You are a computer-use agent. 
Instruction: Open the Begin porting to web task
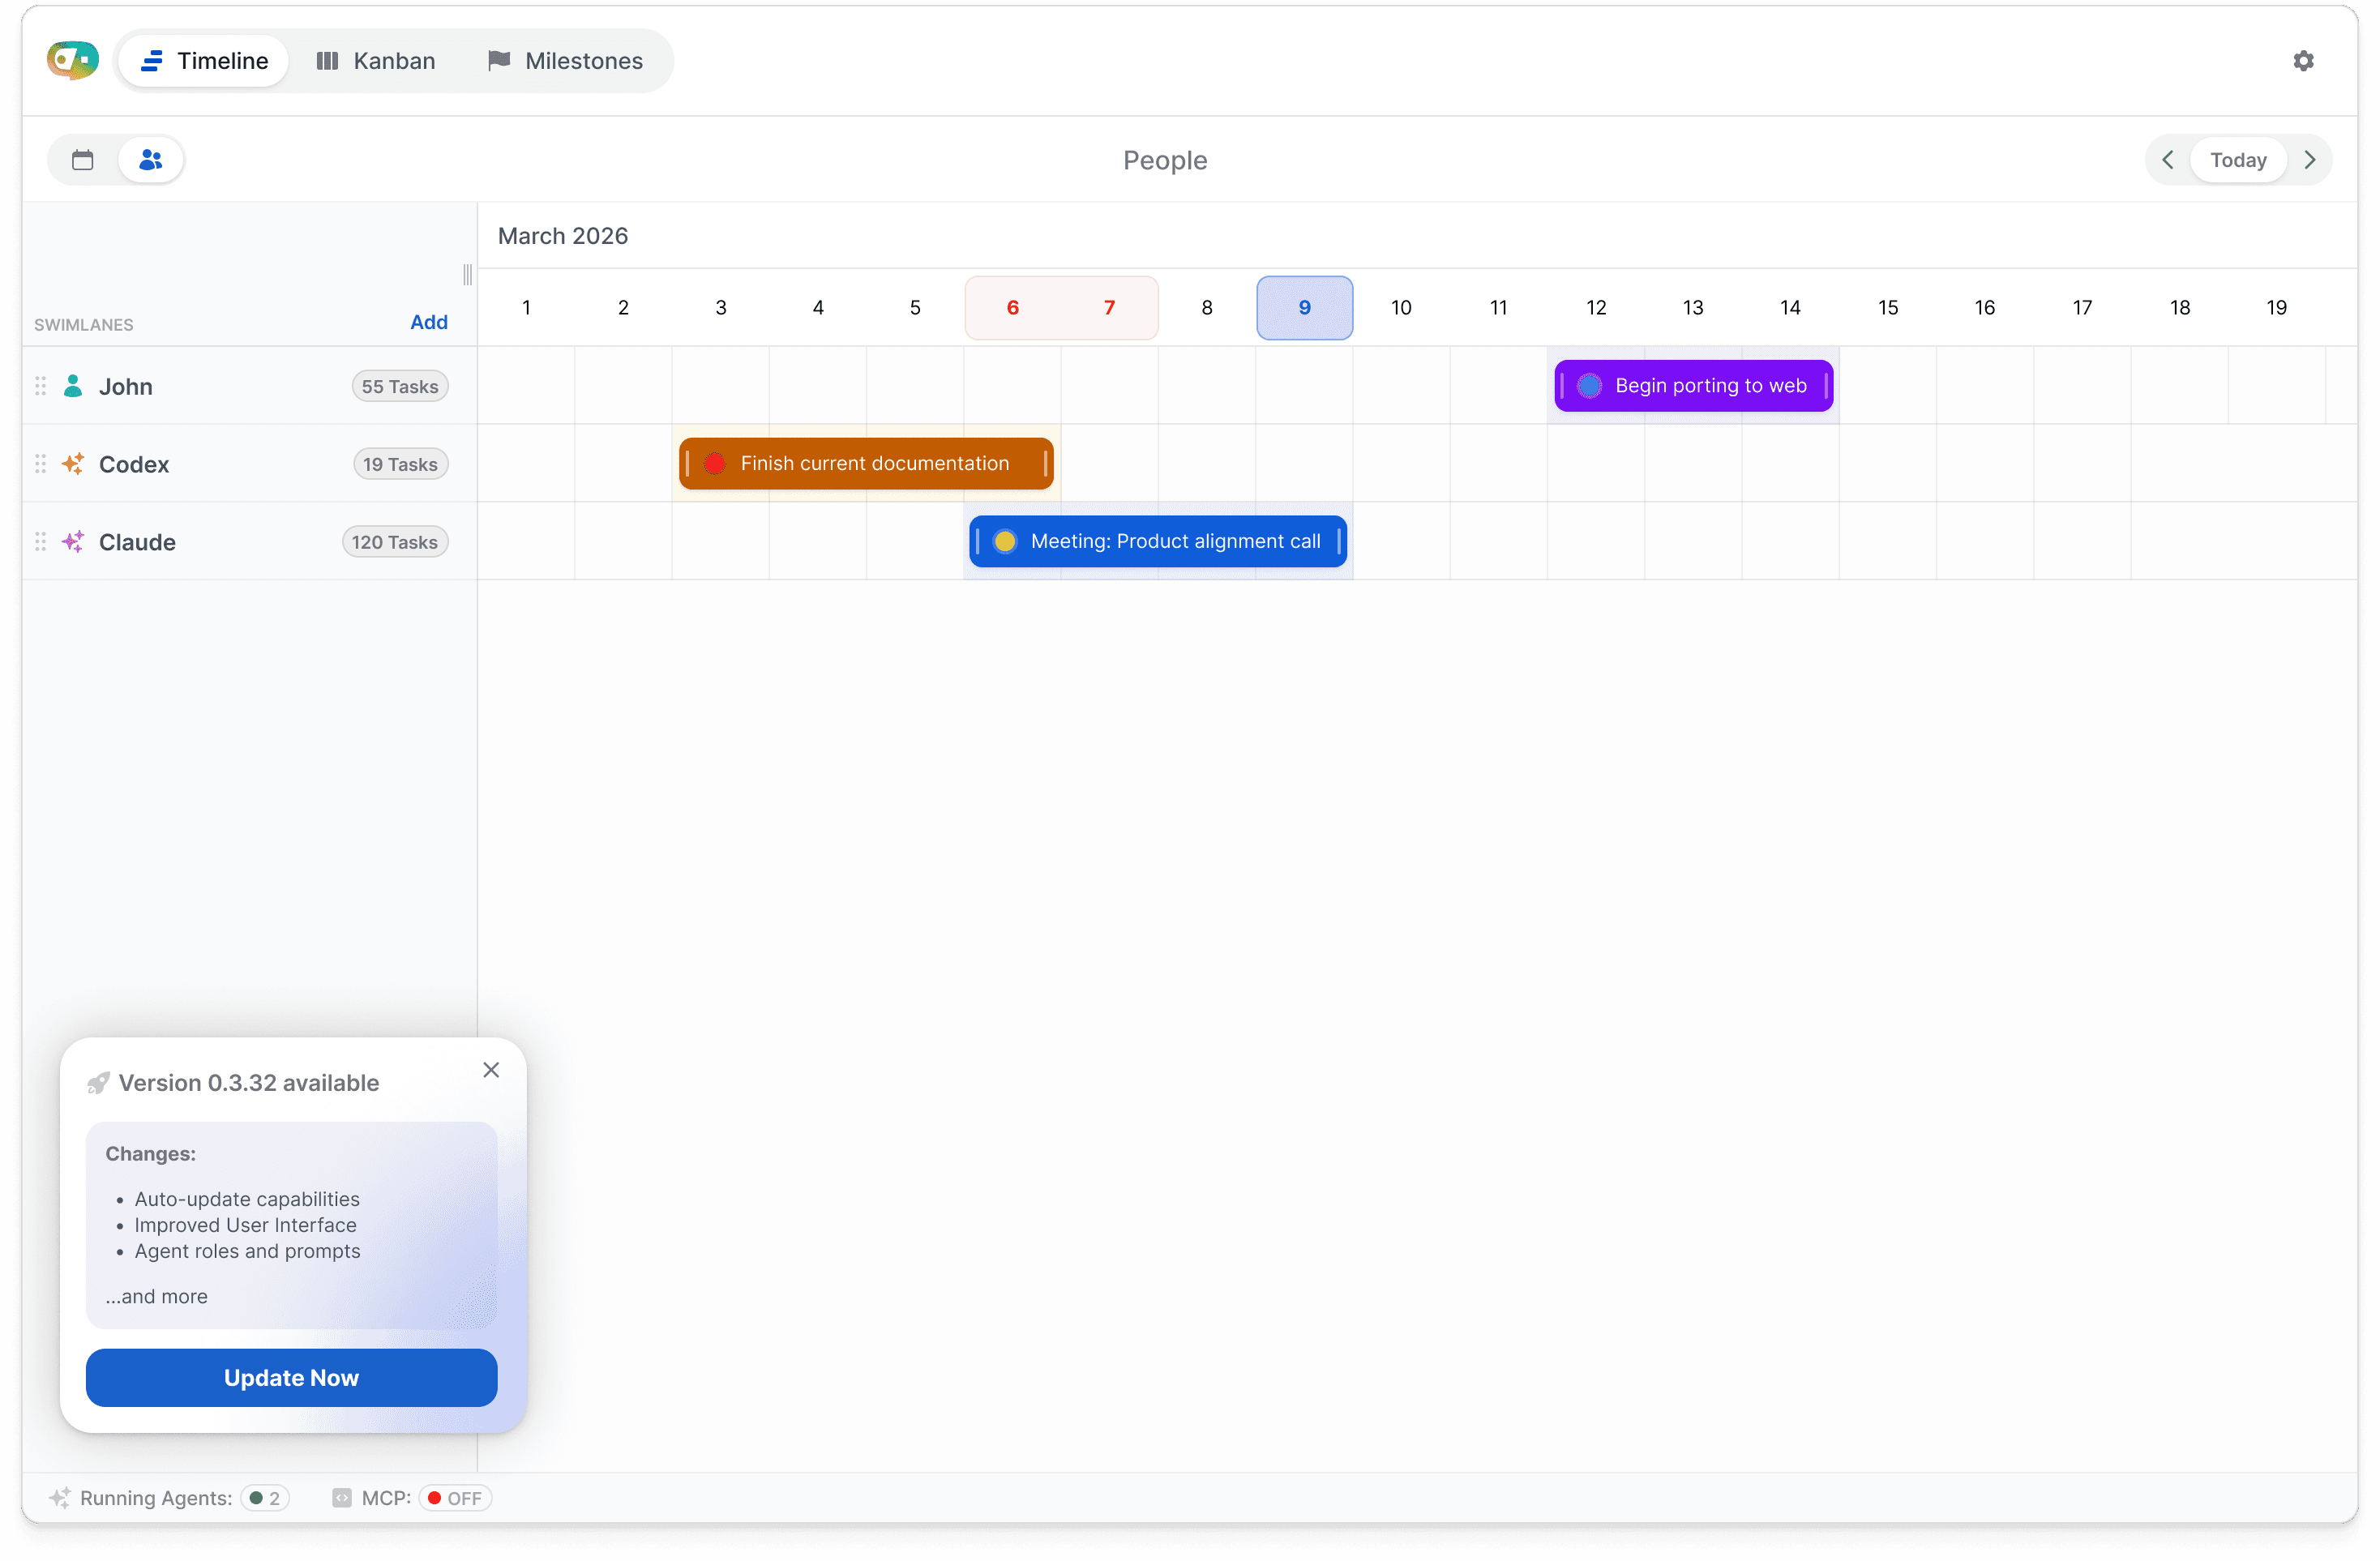click(1693, 386)
